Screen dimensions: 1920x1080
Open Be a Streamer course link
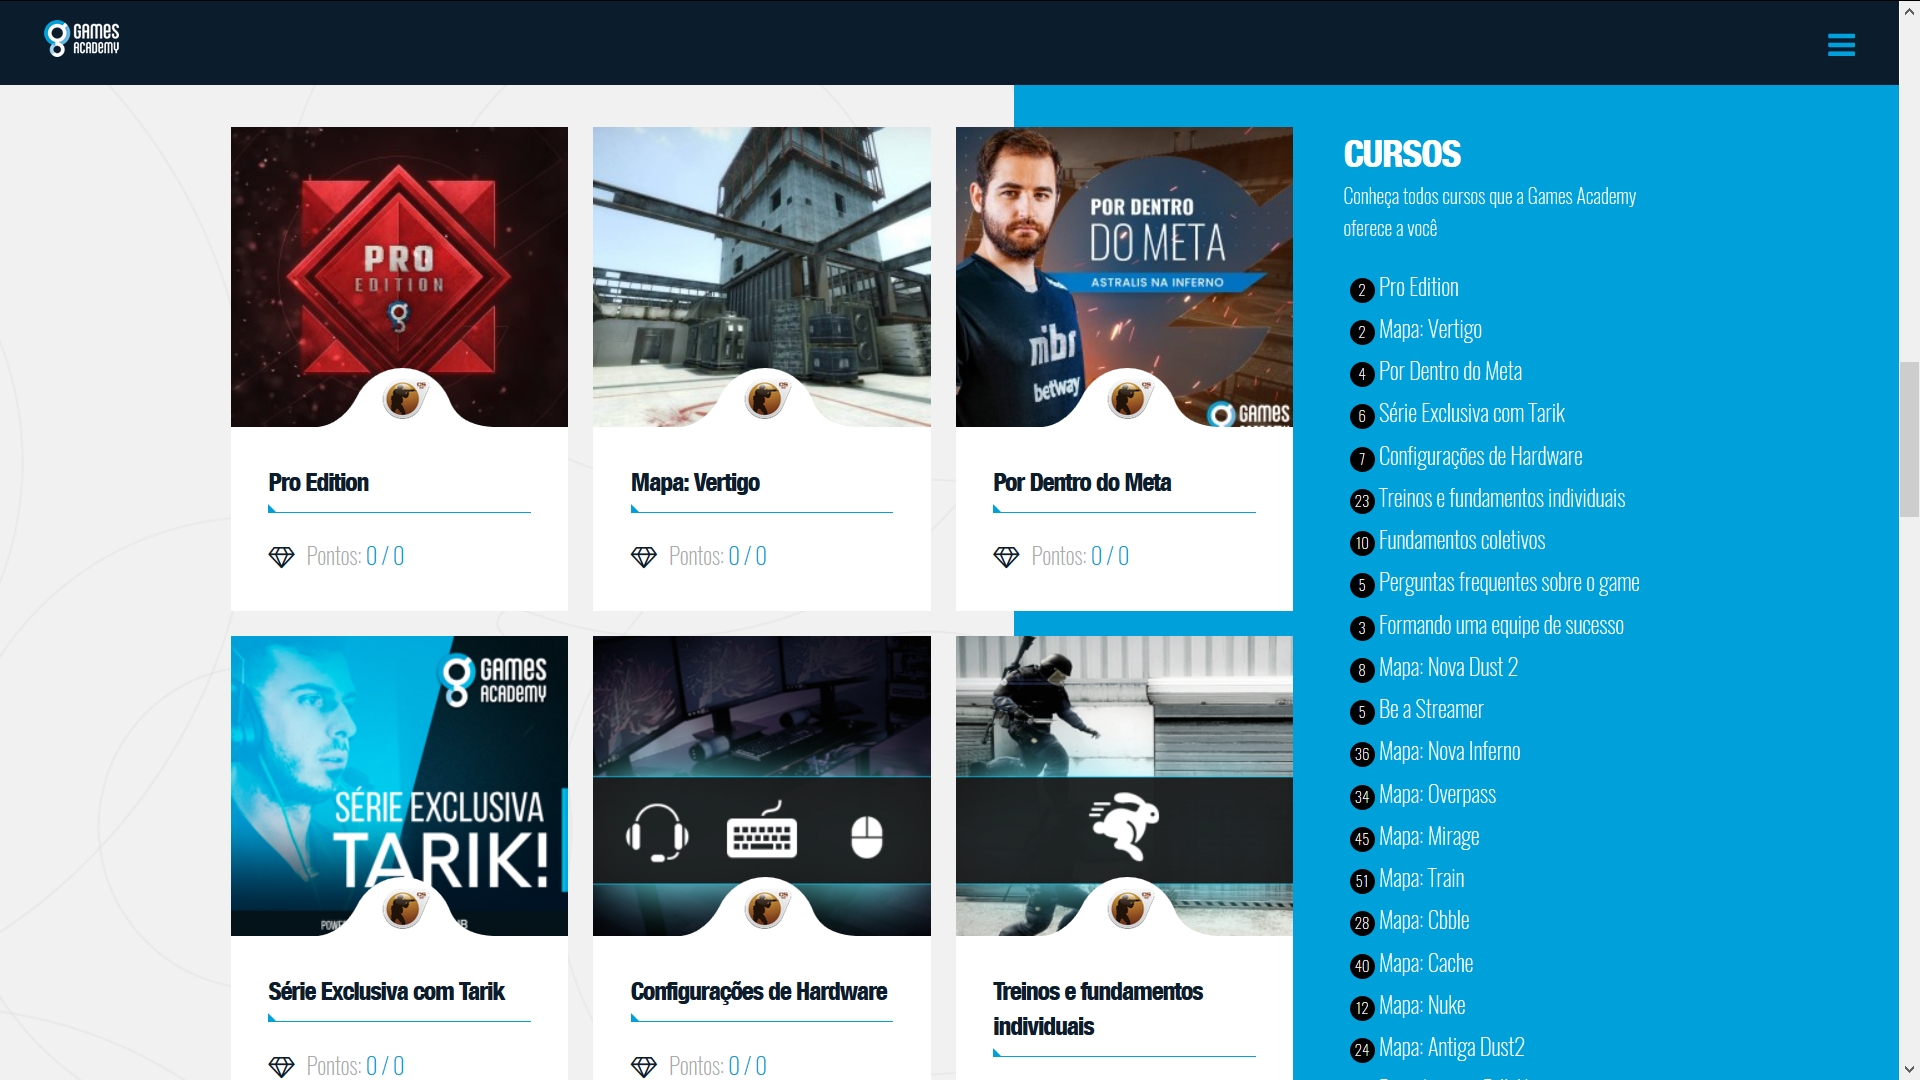point(1431,710)
